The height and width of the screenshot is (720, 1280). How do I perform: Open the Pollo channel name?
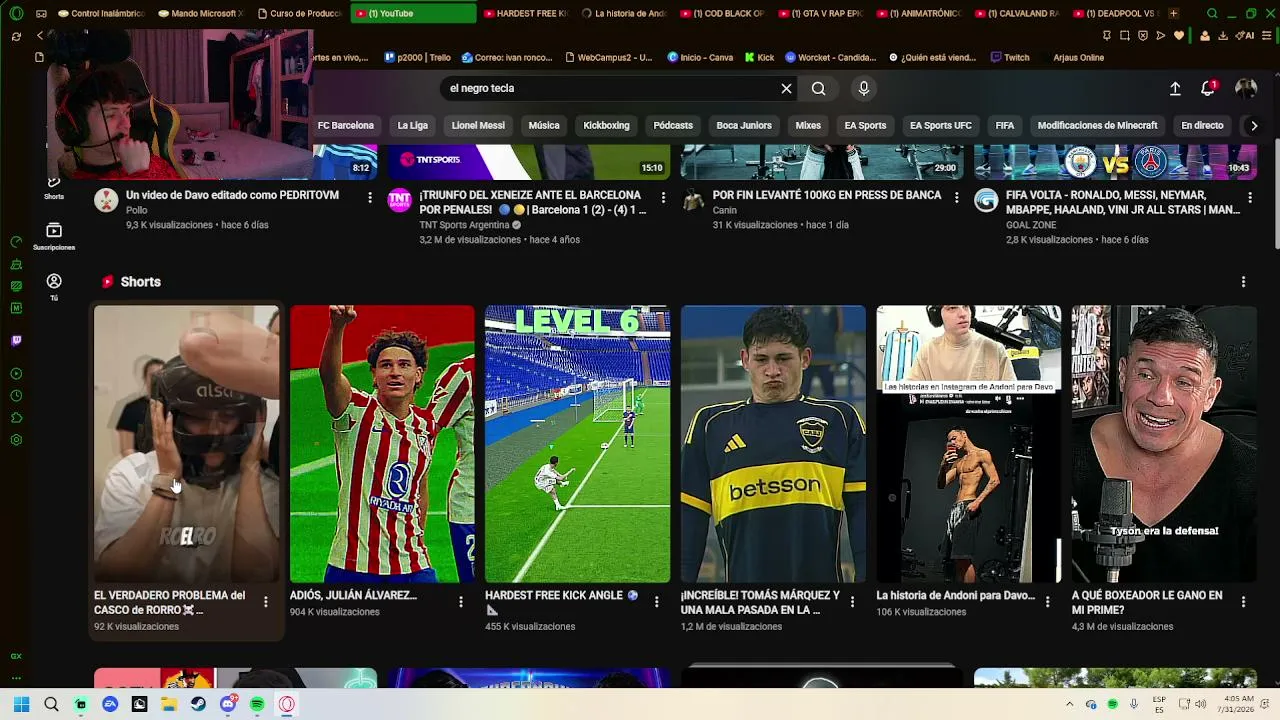(x=137, y=210)
